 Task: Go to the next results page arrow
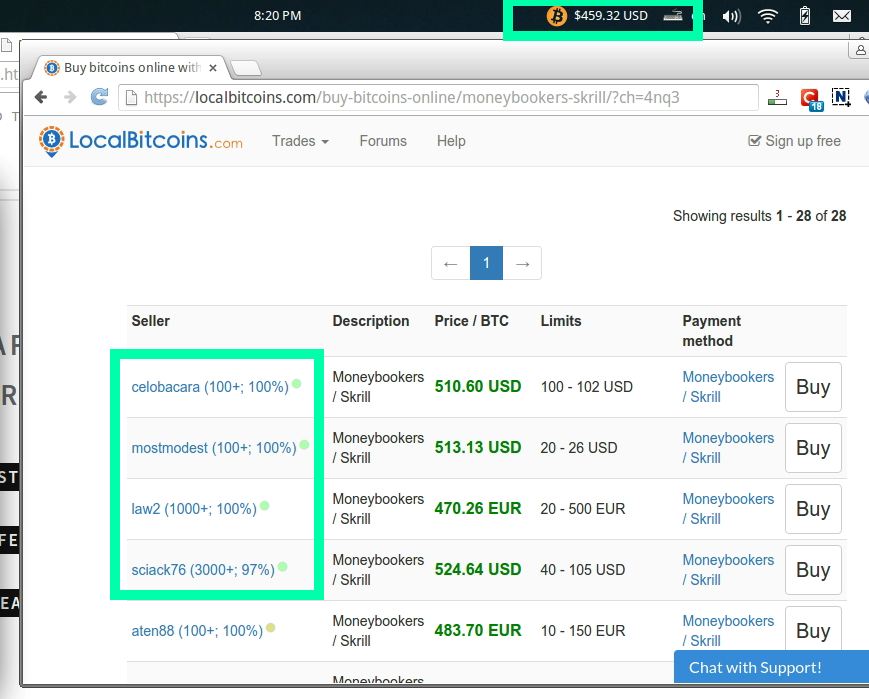tap(522, 263)
